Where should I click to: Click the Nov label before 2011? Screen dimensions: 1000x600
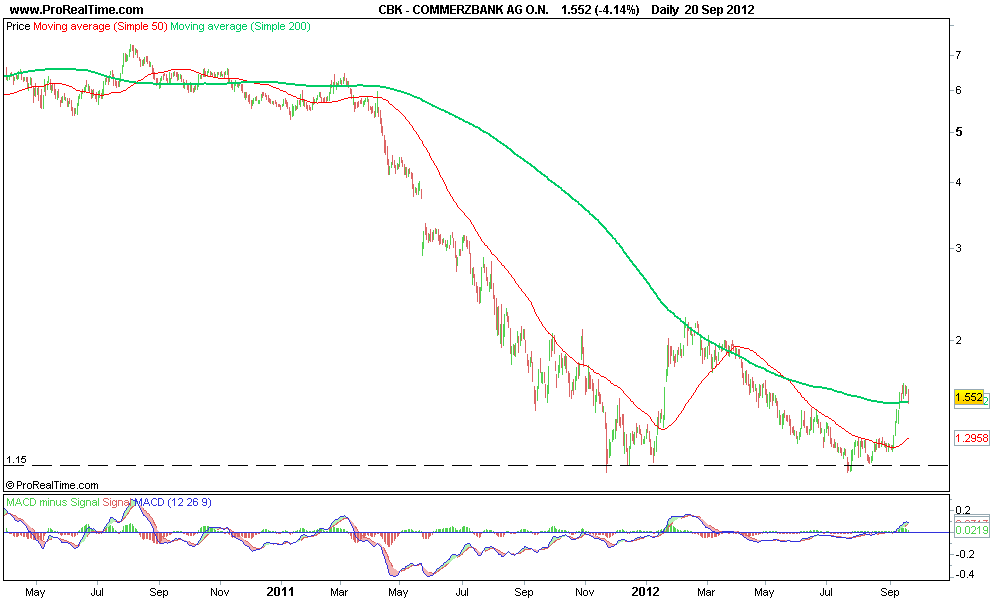[219, 592]
